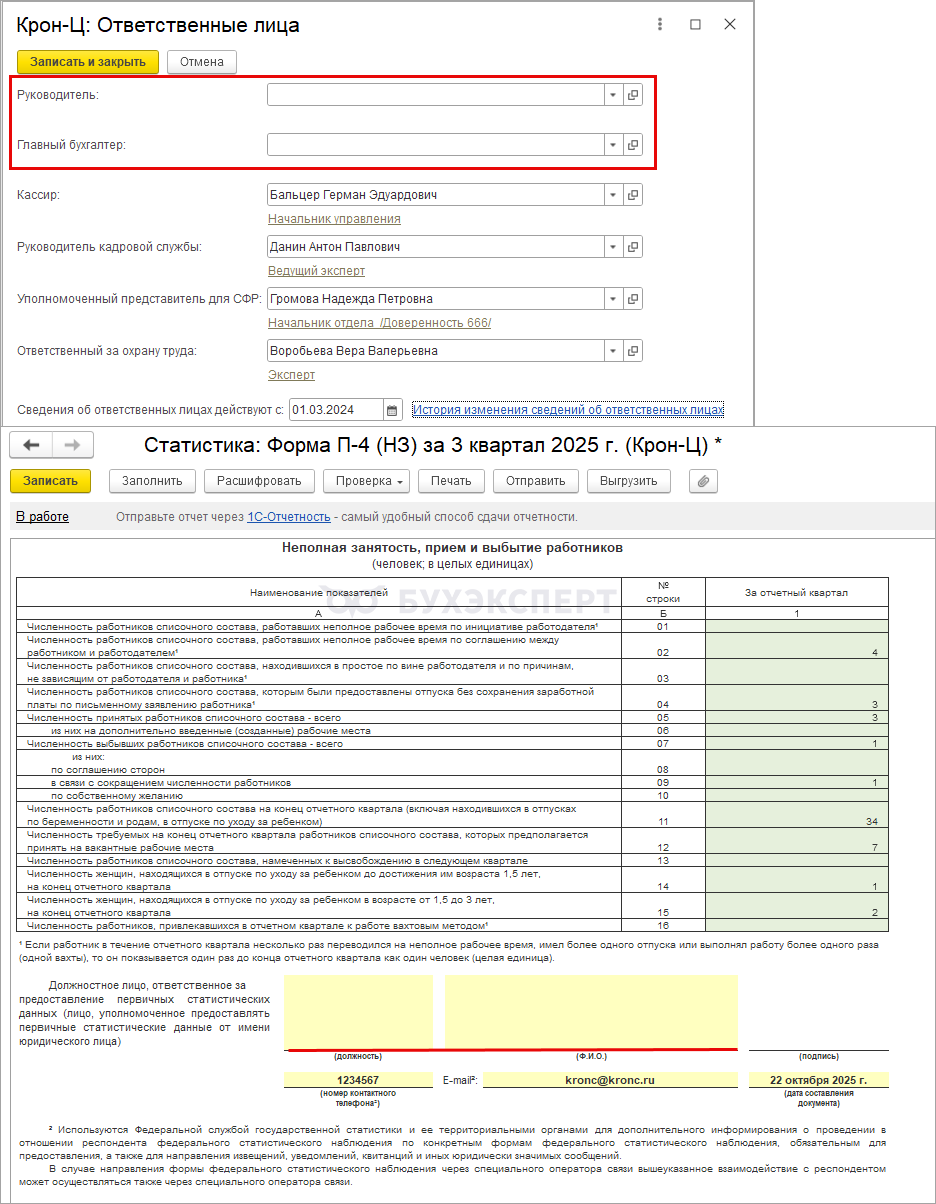Screen dimensions: 936x1204
Task: Expand the Главный бухгалтер dropdown list
Action: 612,145
